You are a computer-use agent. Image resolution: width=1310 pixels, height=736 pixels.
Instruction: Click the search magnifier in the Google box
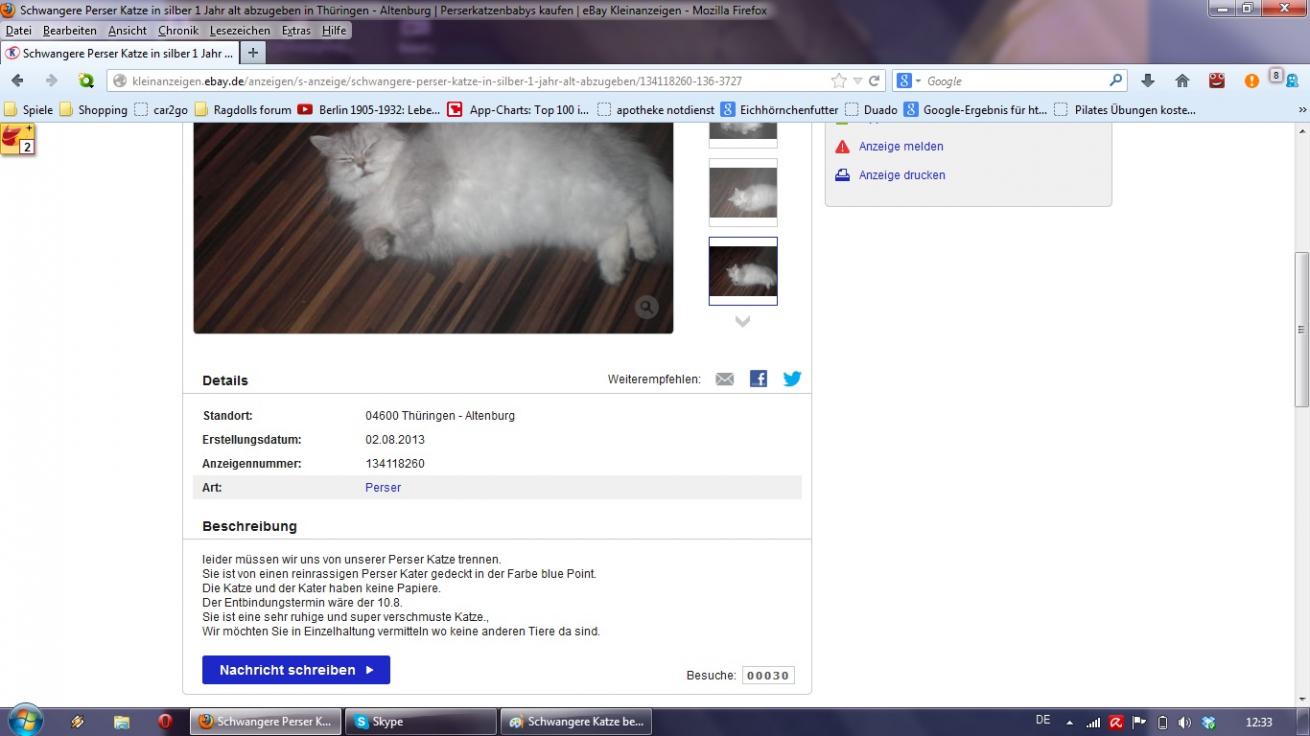coord(1116,81)
